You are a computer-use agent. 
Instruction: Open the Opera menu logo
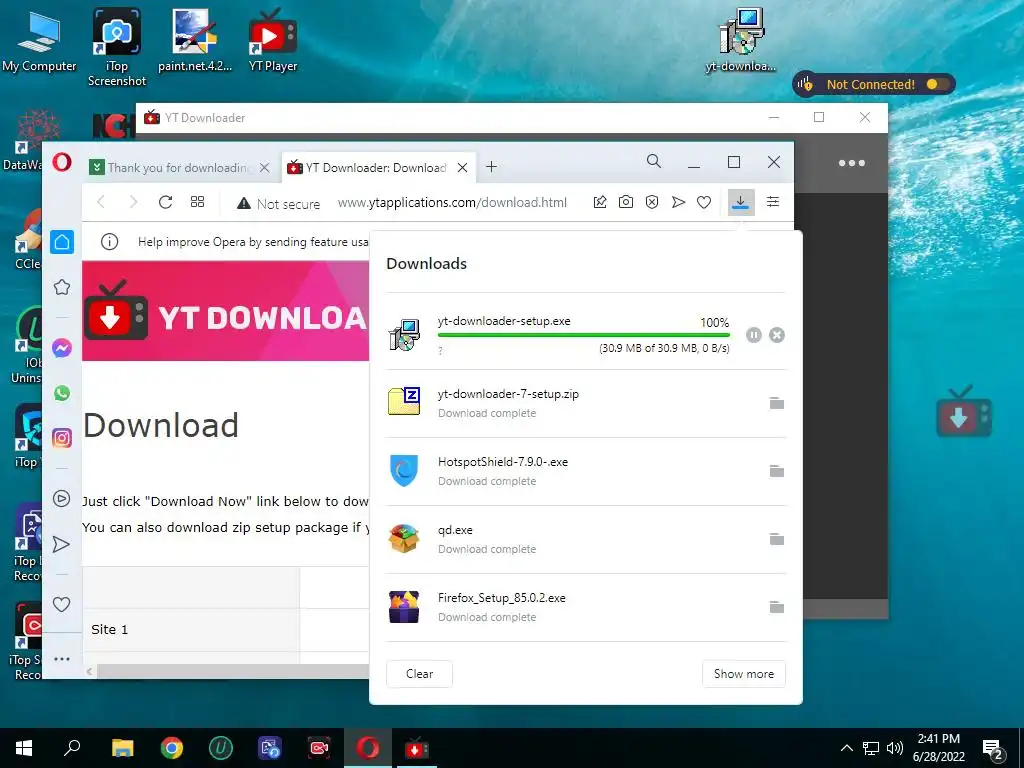tap(62, 162)
